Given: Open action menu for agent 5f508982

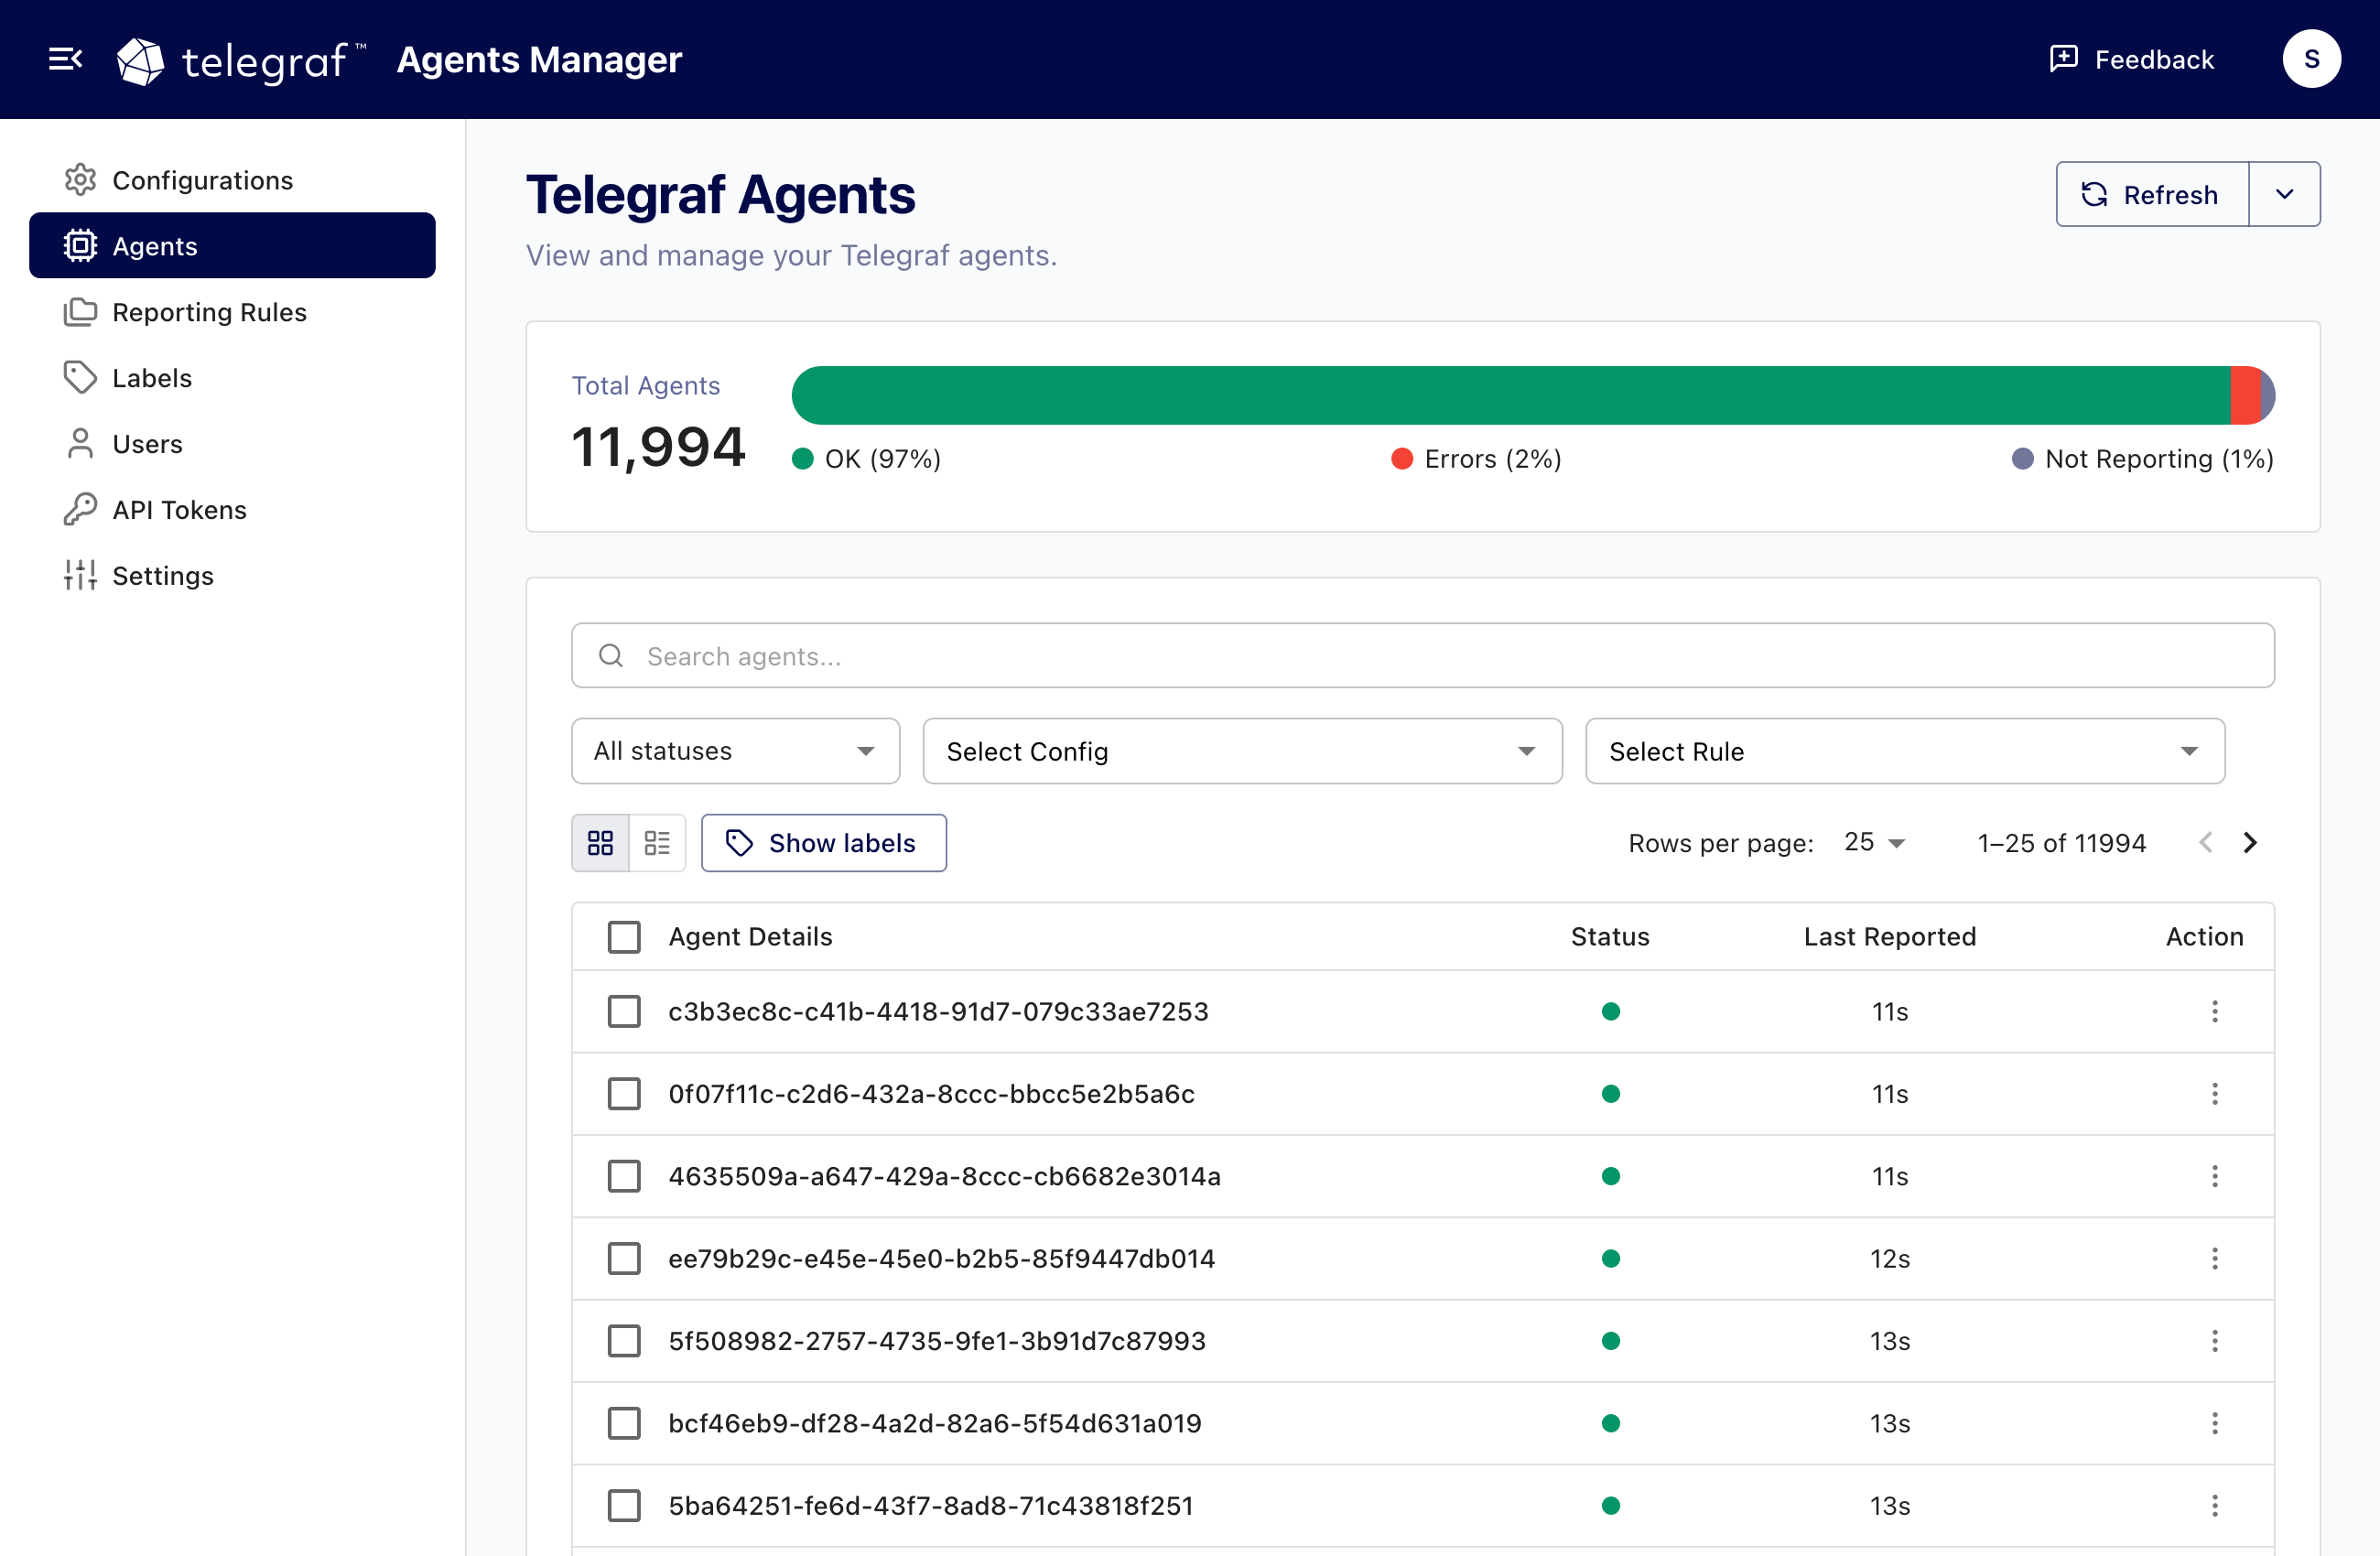Looking at the screenshot, I should pos(2214,1341).
